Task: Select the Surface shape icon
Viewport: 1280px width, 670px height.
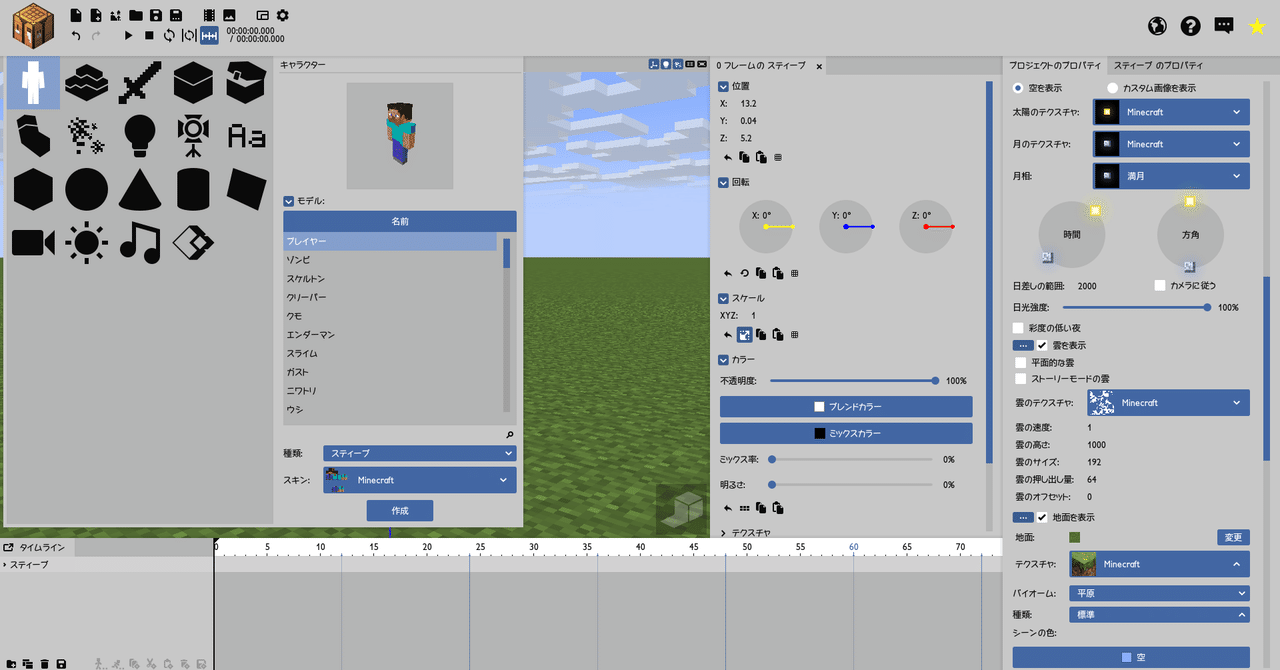Action: click(x=246, y=188)
